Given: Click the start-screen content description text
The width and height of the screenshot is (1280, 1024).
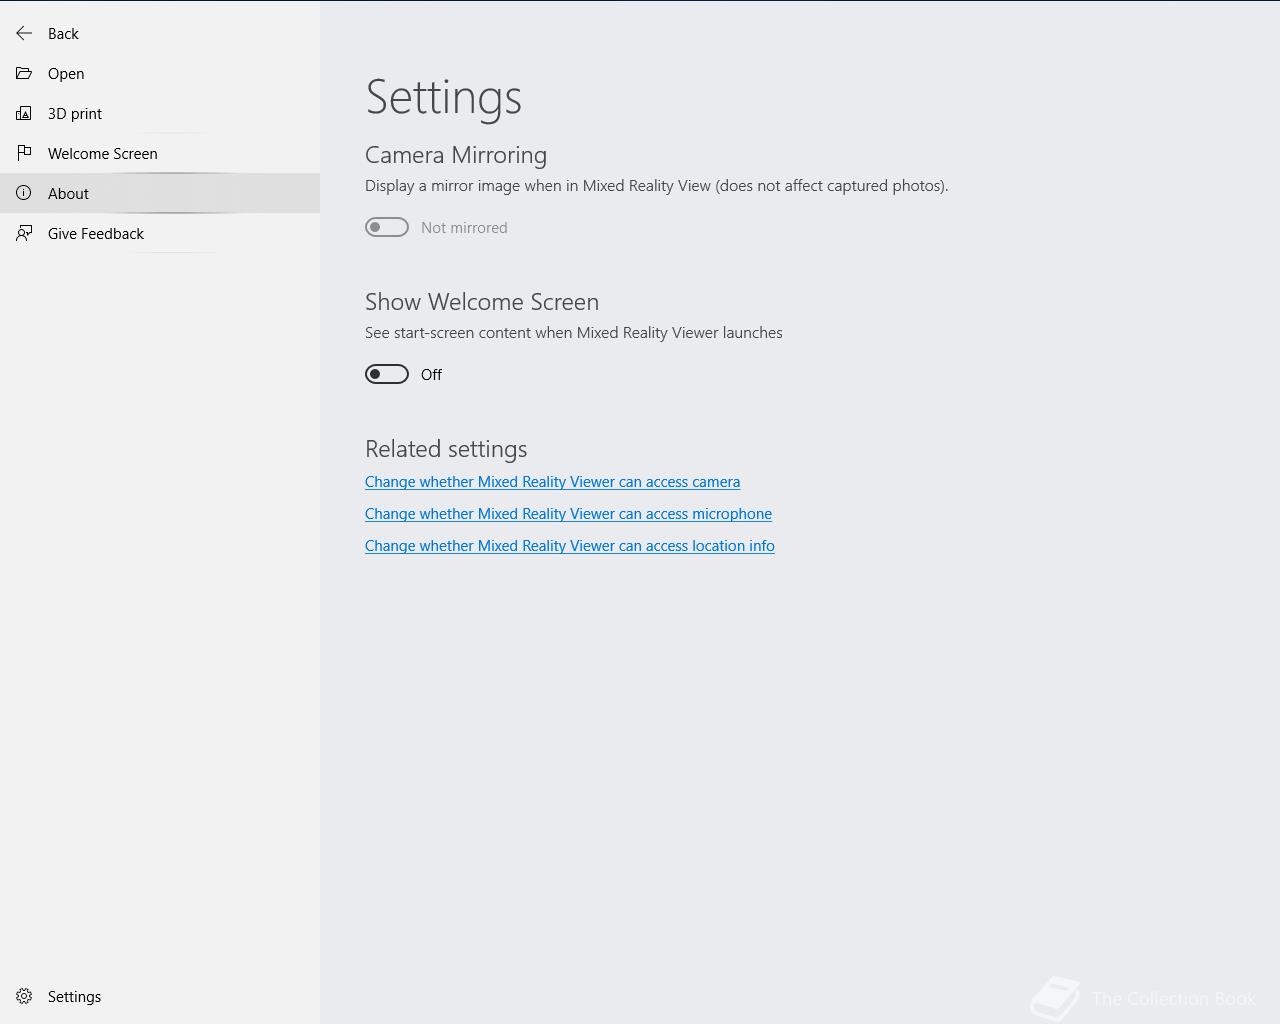Looking at the screenshot, I should point(574,333).
